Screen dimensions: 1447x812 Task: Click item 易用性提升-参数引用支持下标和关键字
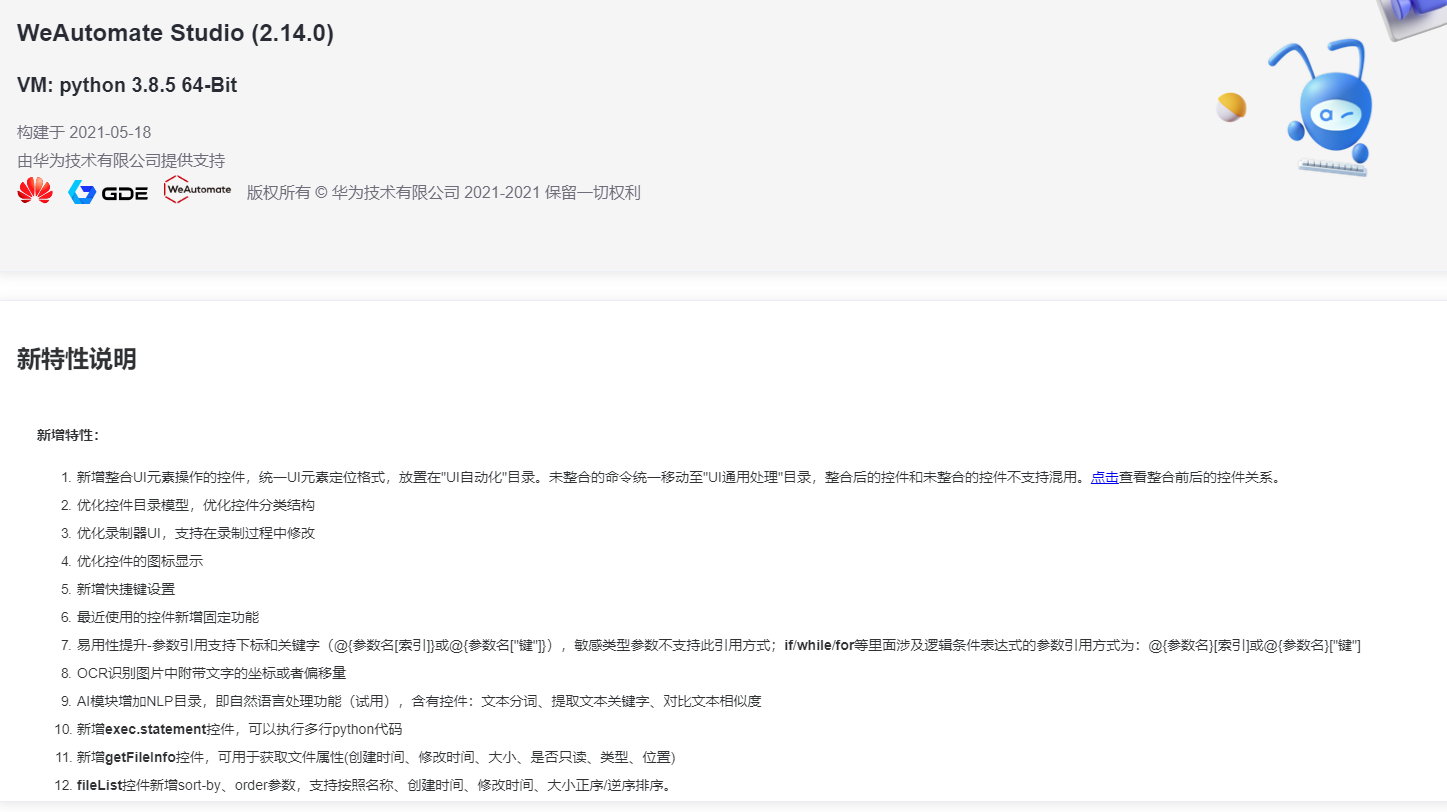[x=719, y=645]
